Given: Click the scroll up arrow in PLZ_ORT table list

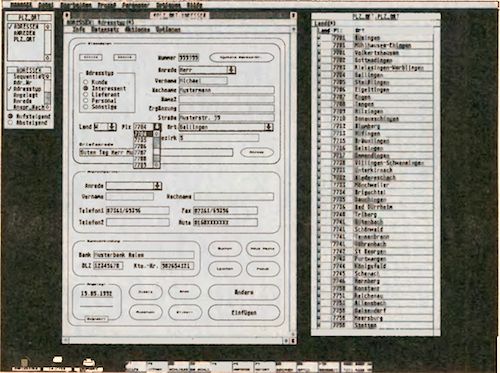Looking at the screenshot, I should (x=48, y=26).
